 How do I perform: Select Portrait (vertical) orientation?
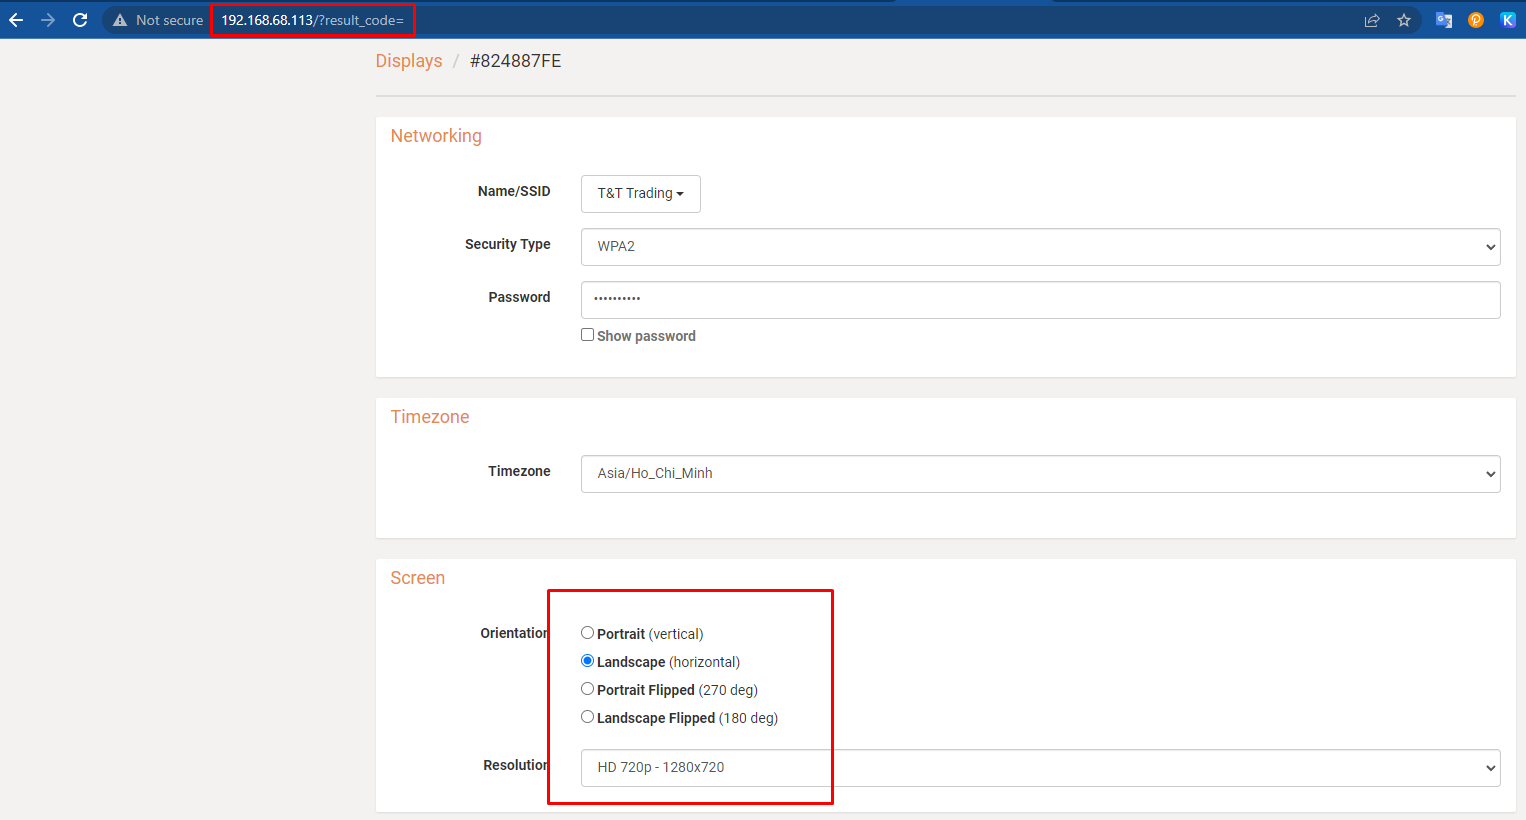coord(588,633)
